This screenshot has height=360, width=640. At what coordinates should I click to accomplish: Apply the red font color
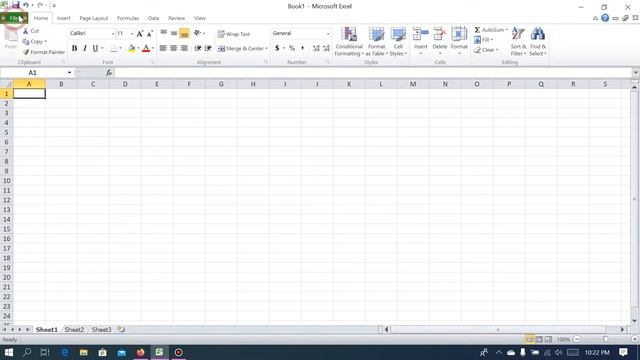click(146, 49)
